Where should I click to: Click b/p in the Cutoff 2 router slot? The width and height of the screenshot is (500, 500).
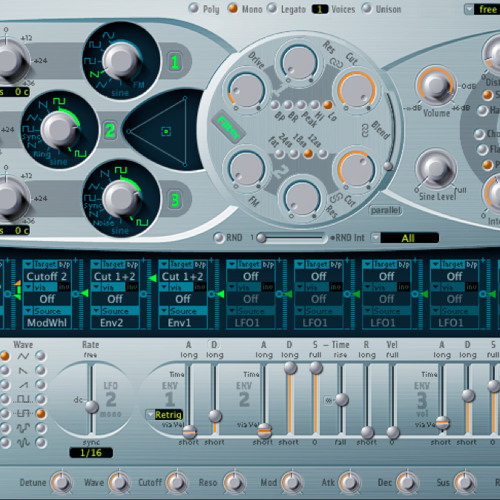click(x=64, y=265)
